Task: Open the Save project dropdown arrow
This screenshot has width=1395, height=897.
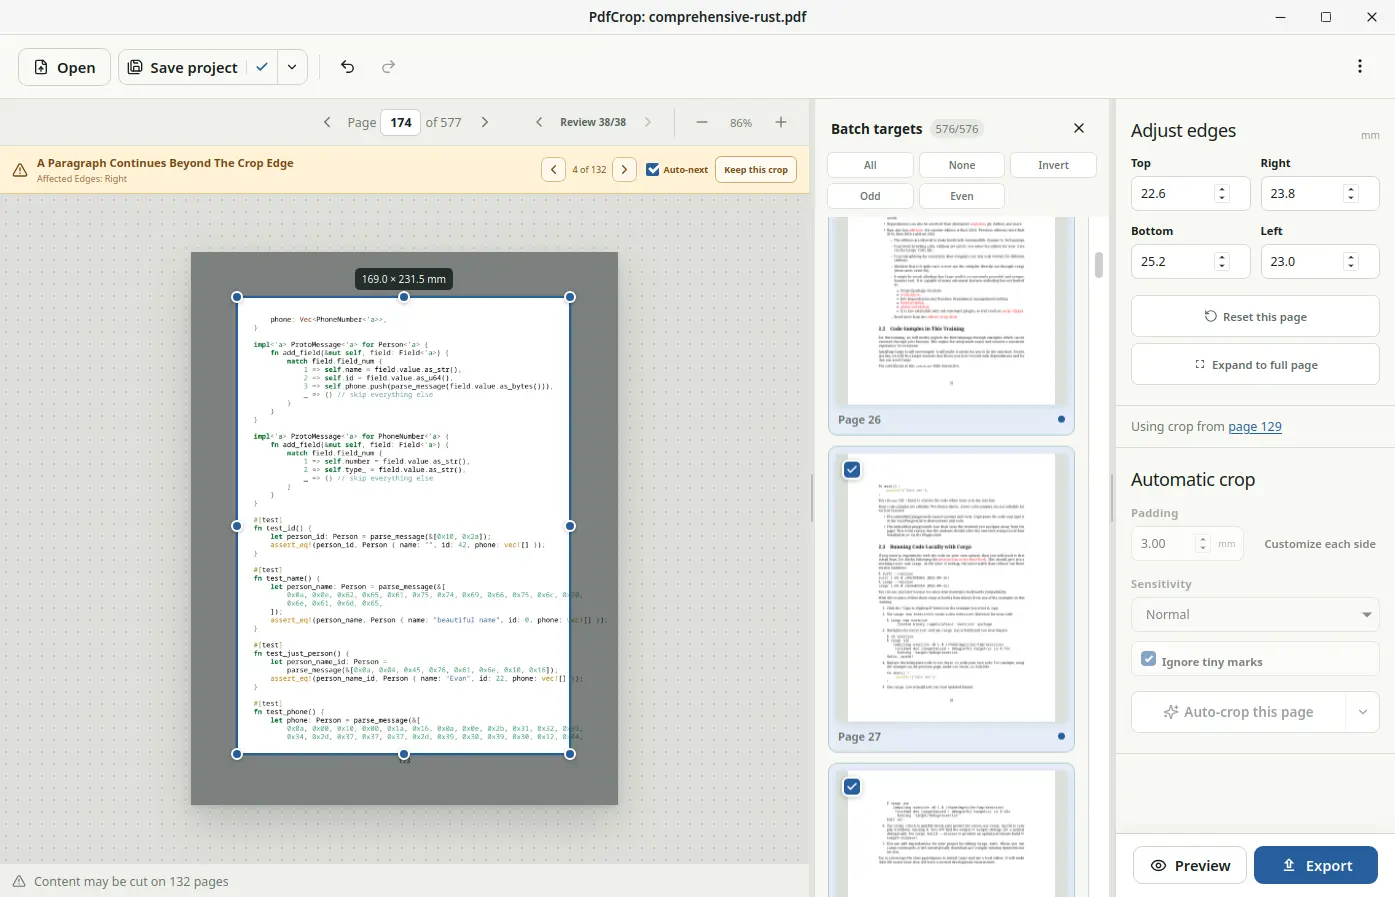Action: [292, 67]
